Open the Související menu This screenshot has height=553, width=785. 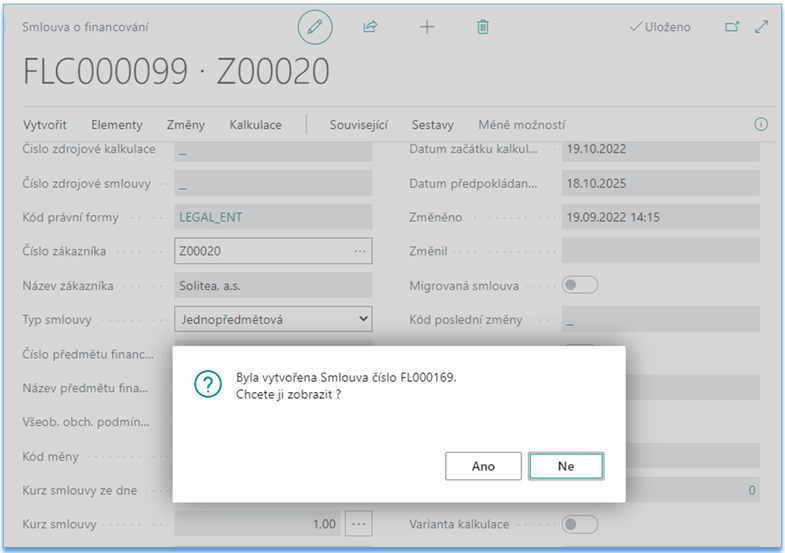[359, 125]
